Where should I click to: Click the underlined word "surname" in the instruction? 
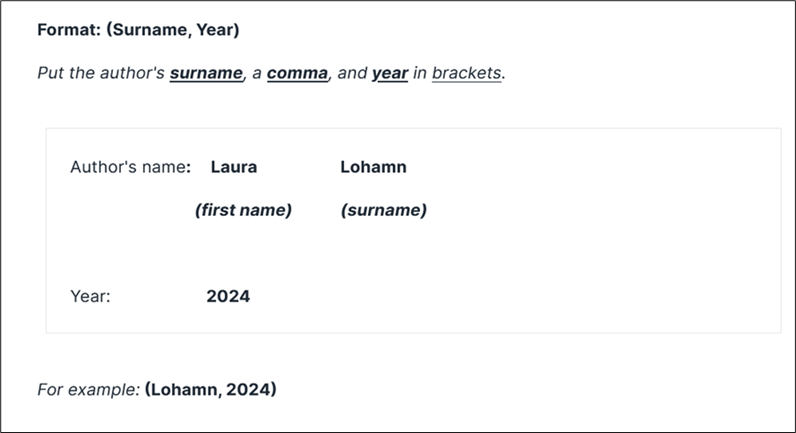206,73
